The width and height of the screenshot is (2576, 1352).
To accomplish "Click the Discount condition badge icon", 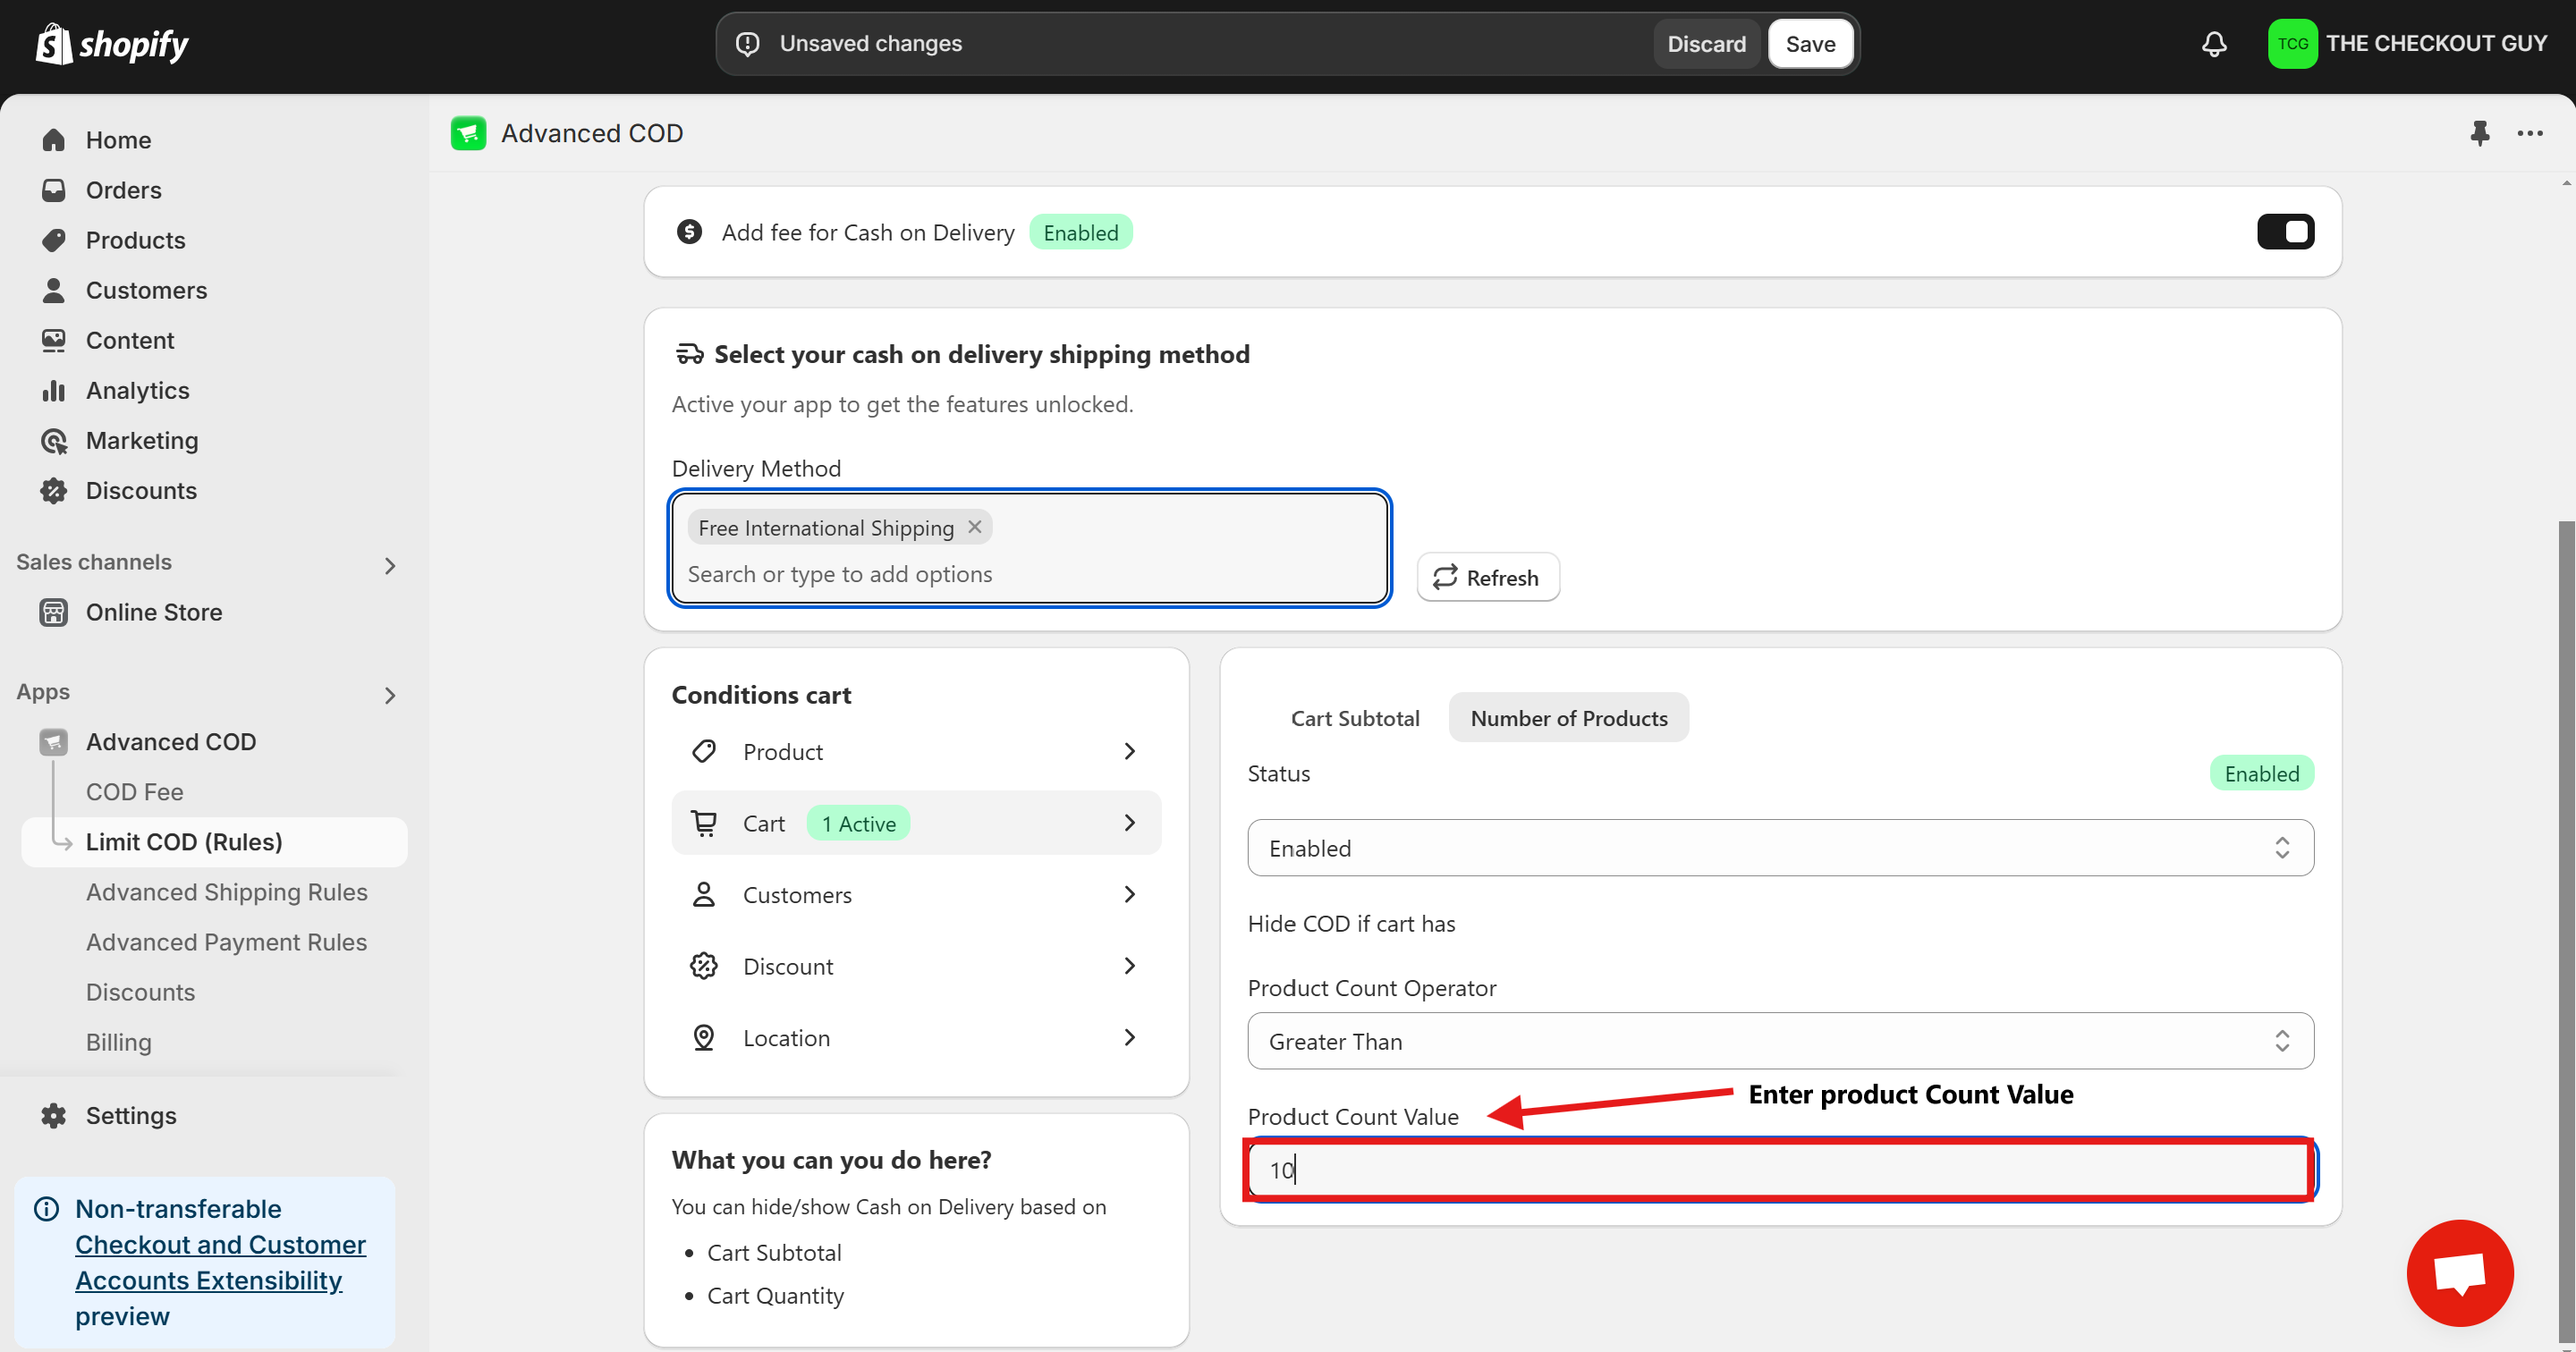I will (x=704, y=966).
